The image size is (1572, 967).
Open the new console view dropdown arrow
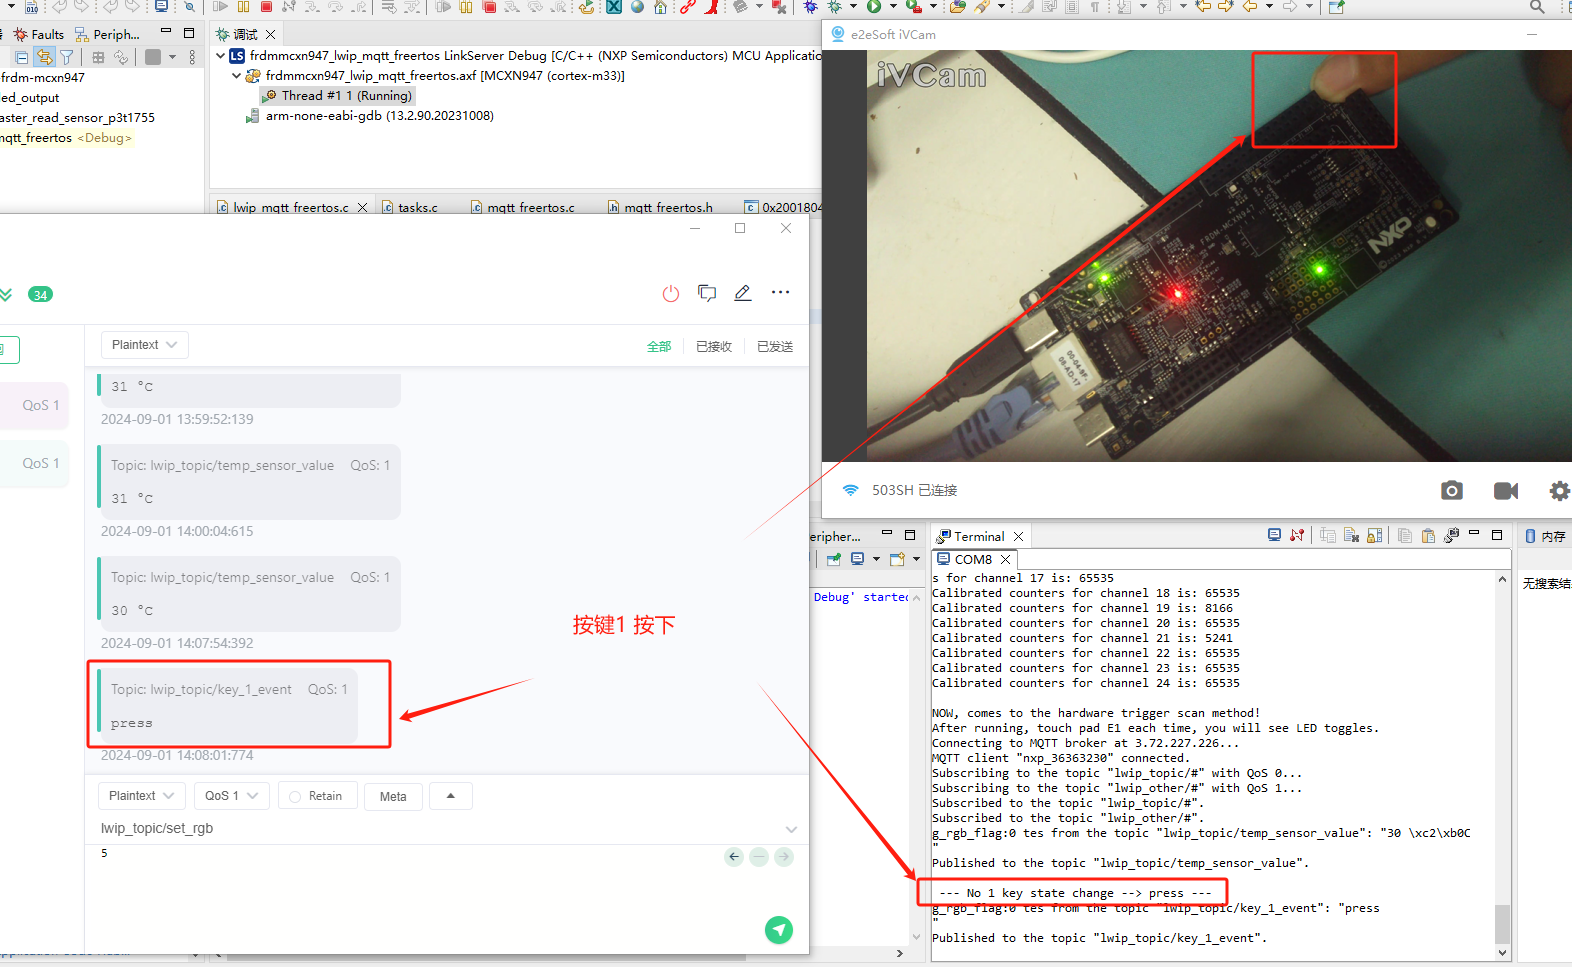point(916,559)
